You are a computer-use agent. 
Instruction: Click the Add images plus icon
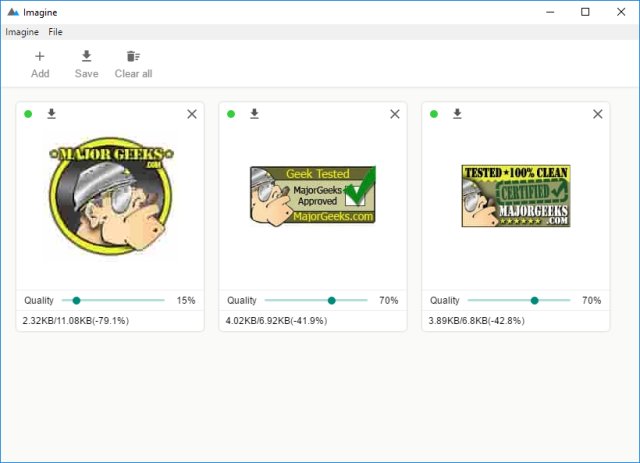(x=40, y=56)
